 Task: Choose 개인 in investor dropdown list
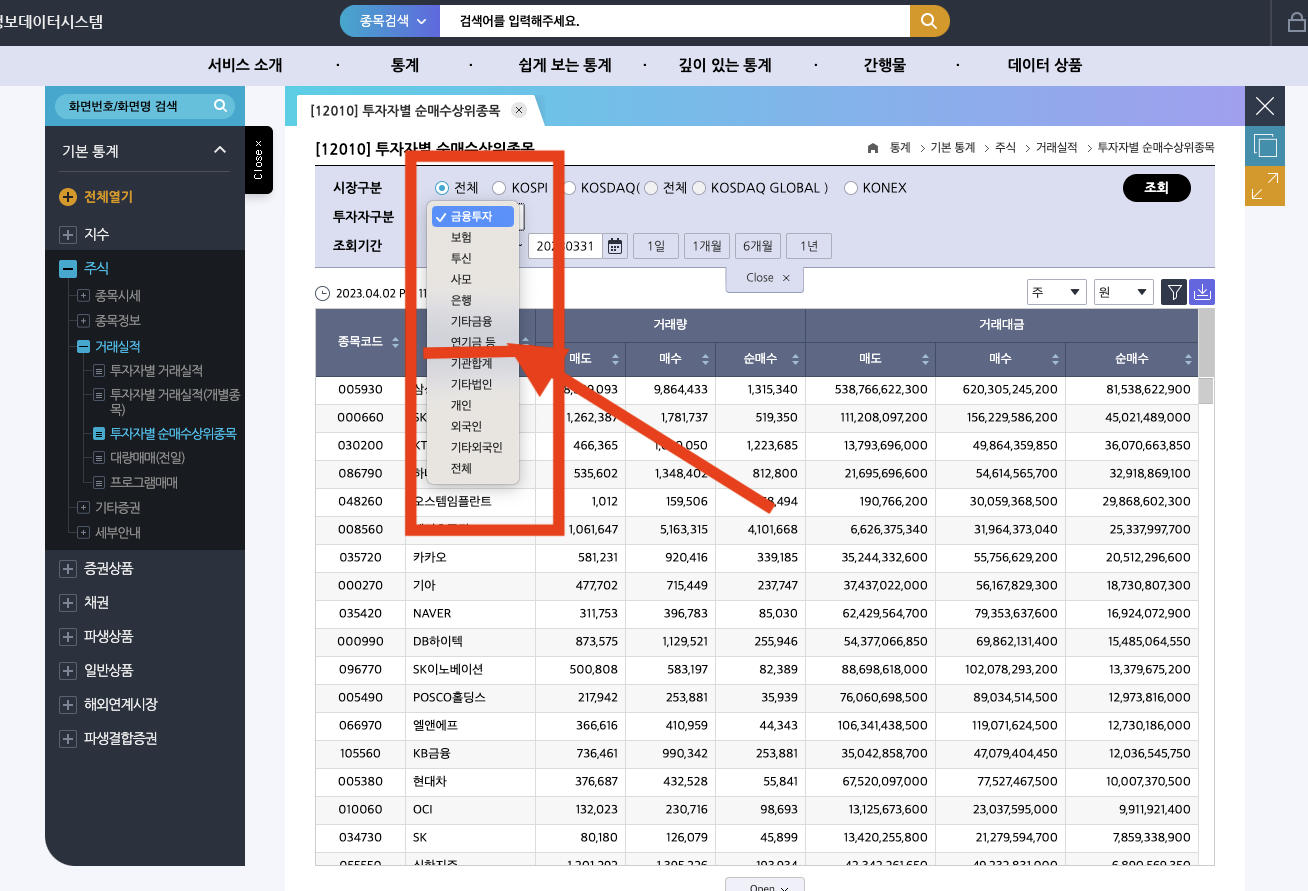(x=473, y=405)
